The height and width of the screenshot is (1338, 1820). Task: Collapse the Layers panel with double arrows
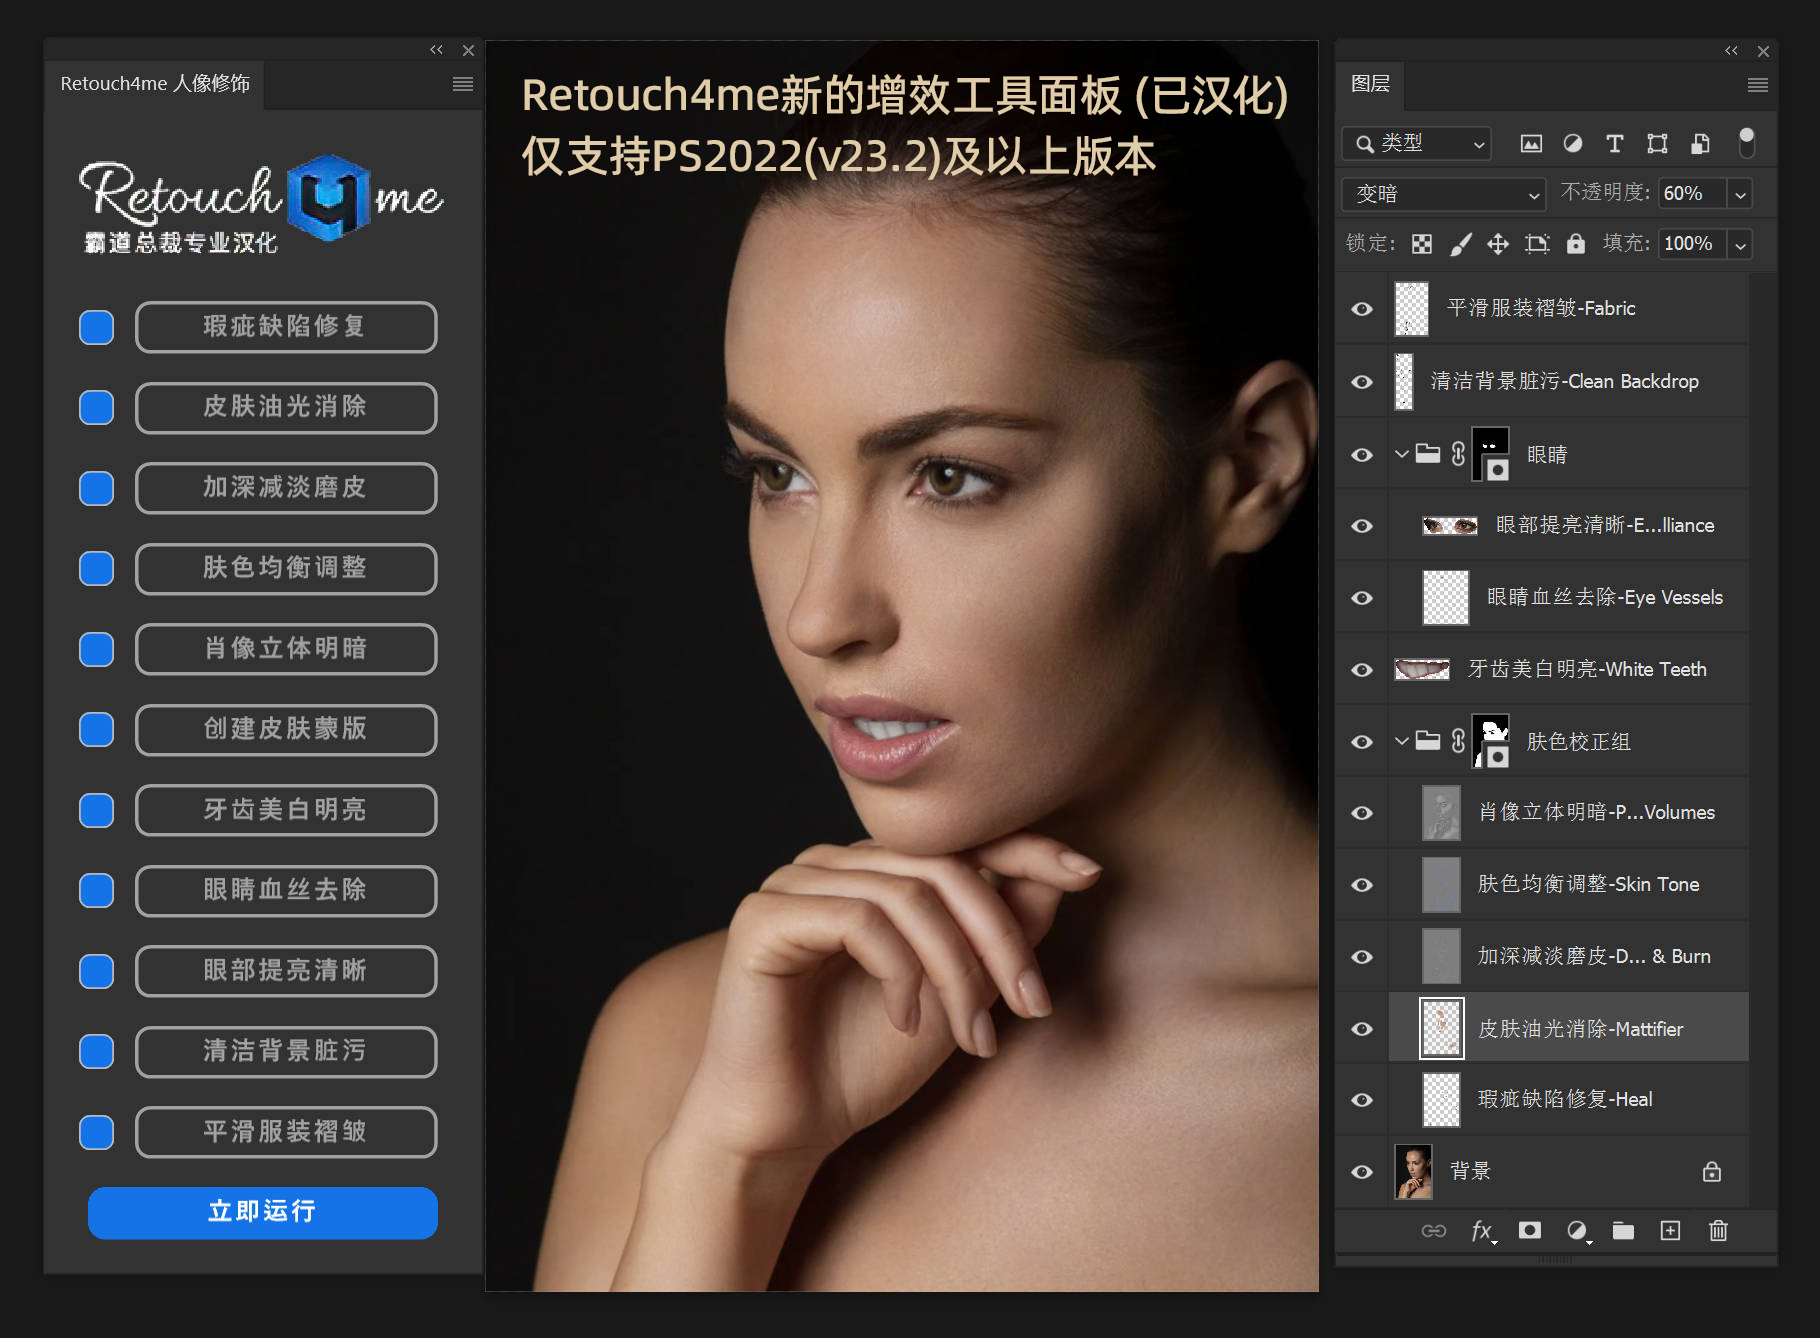(x=1731, y=50)
